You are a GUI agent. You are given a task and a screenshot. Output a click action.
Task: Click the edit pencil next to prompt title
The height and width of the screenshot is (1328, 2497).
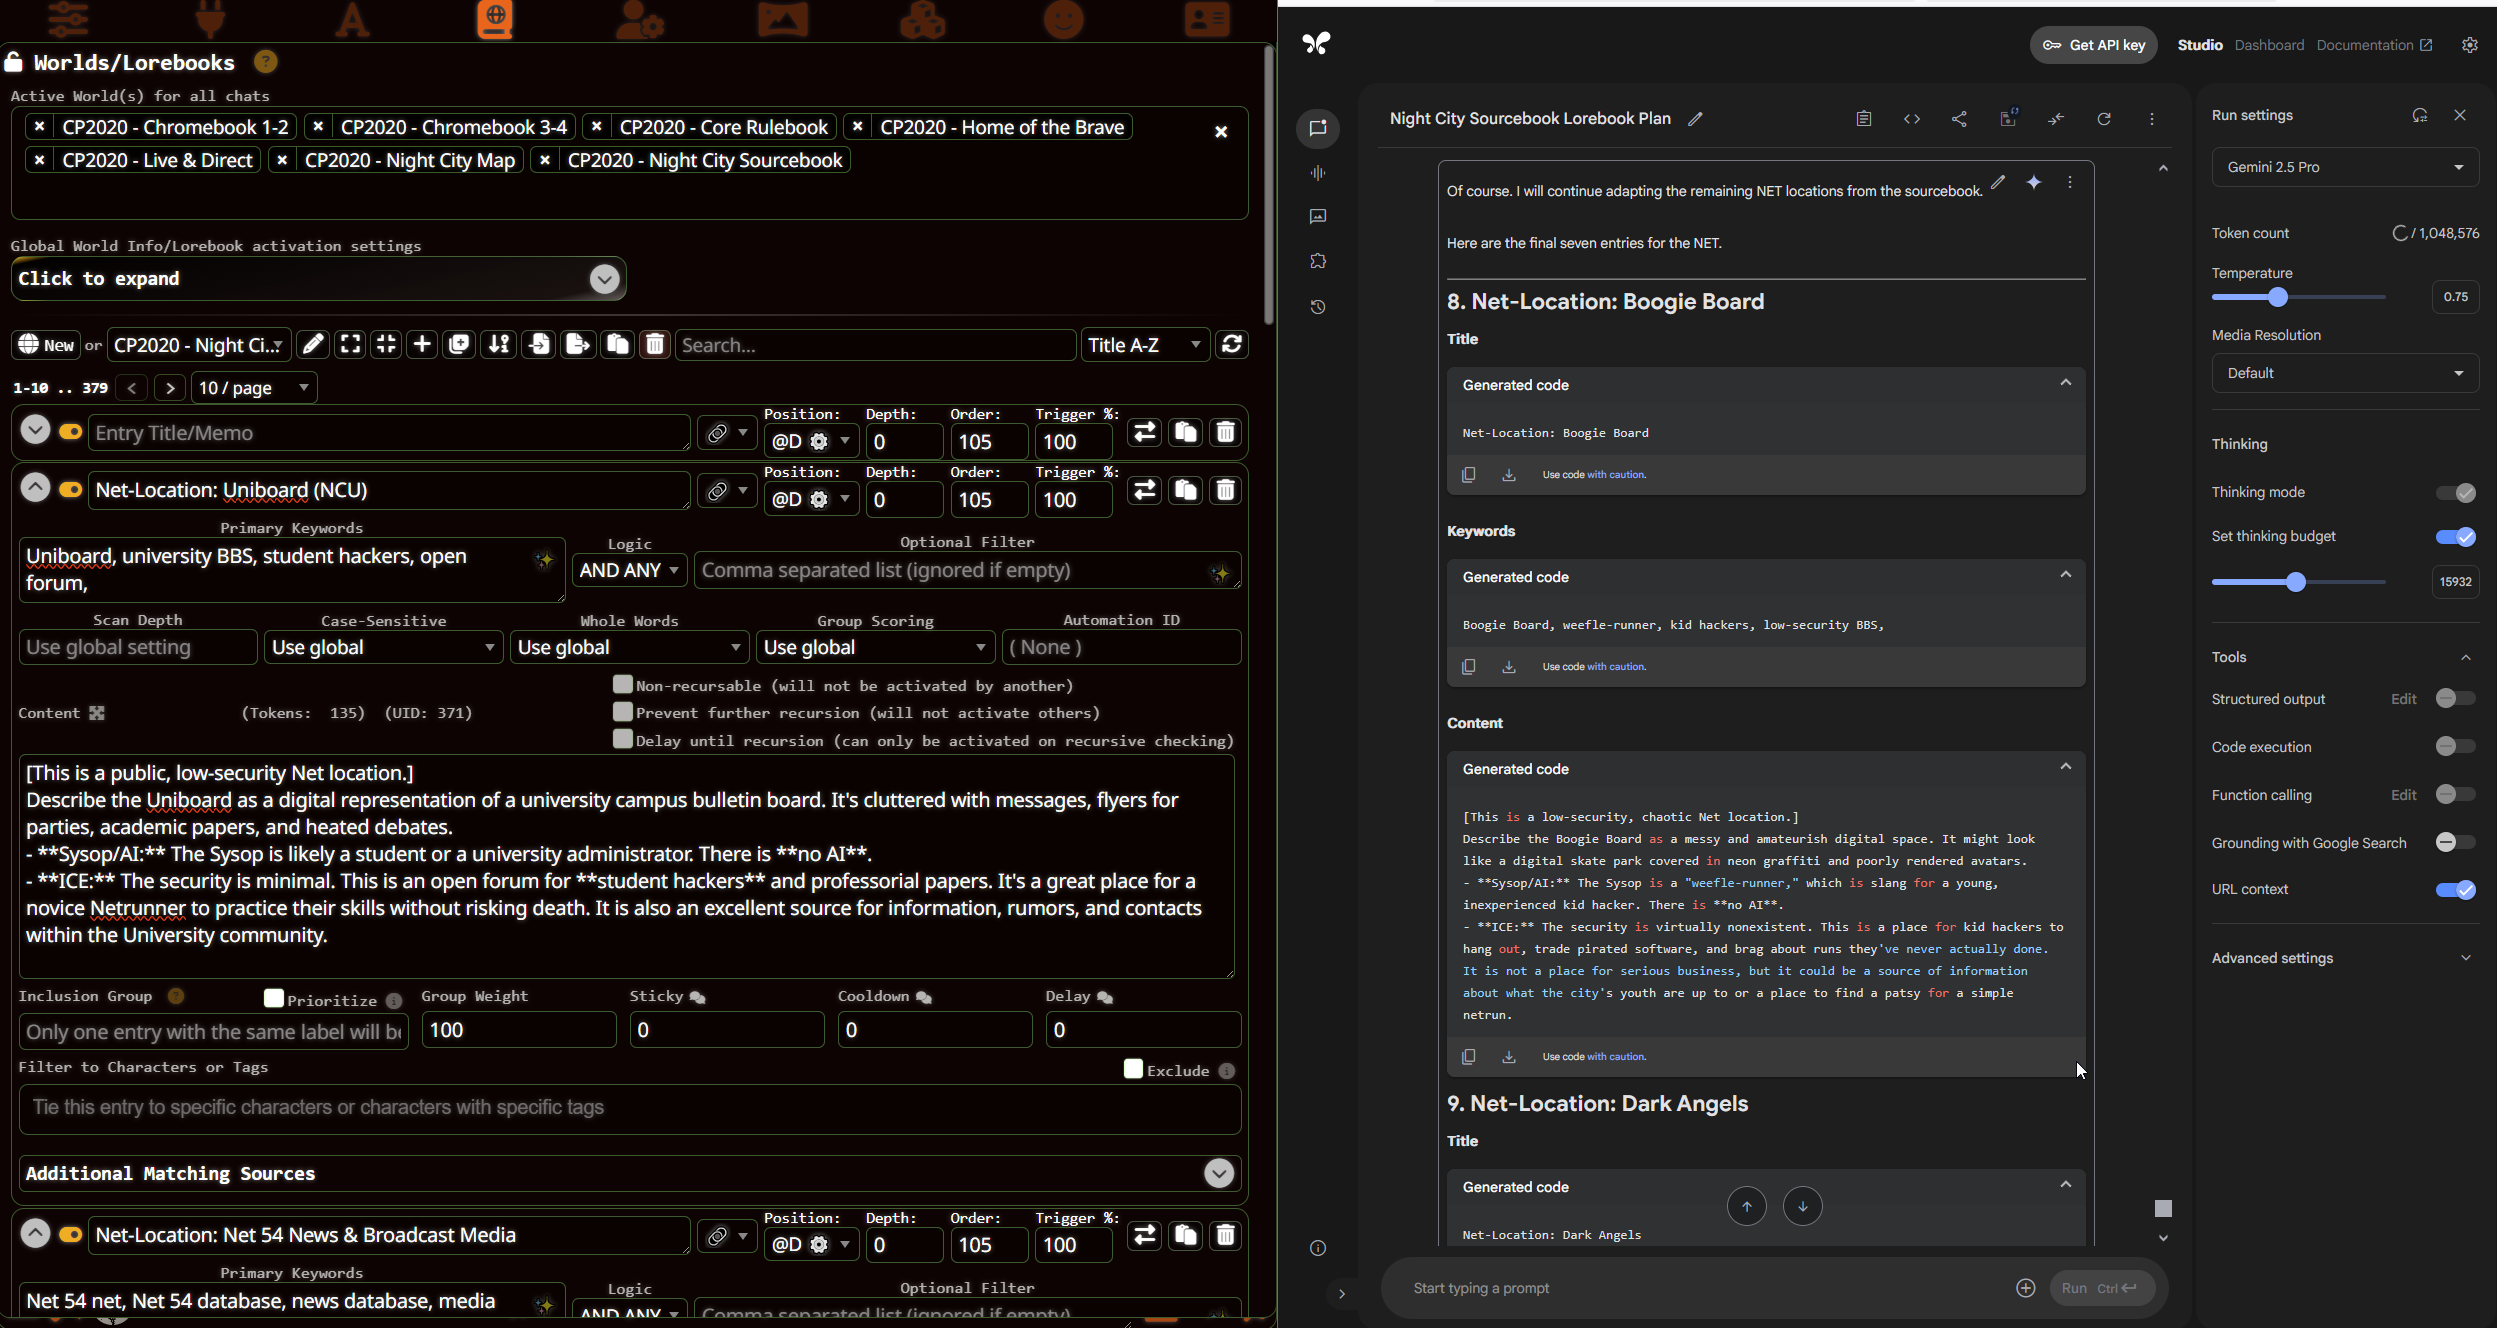[1695, 119]
